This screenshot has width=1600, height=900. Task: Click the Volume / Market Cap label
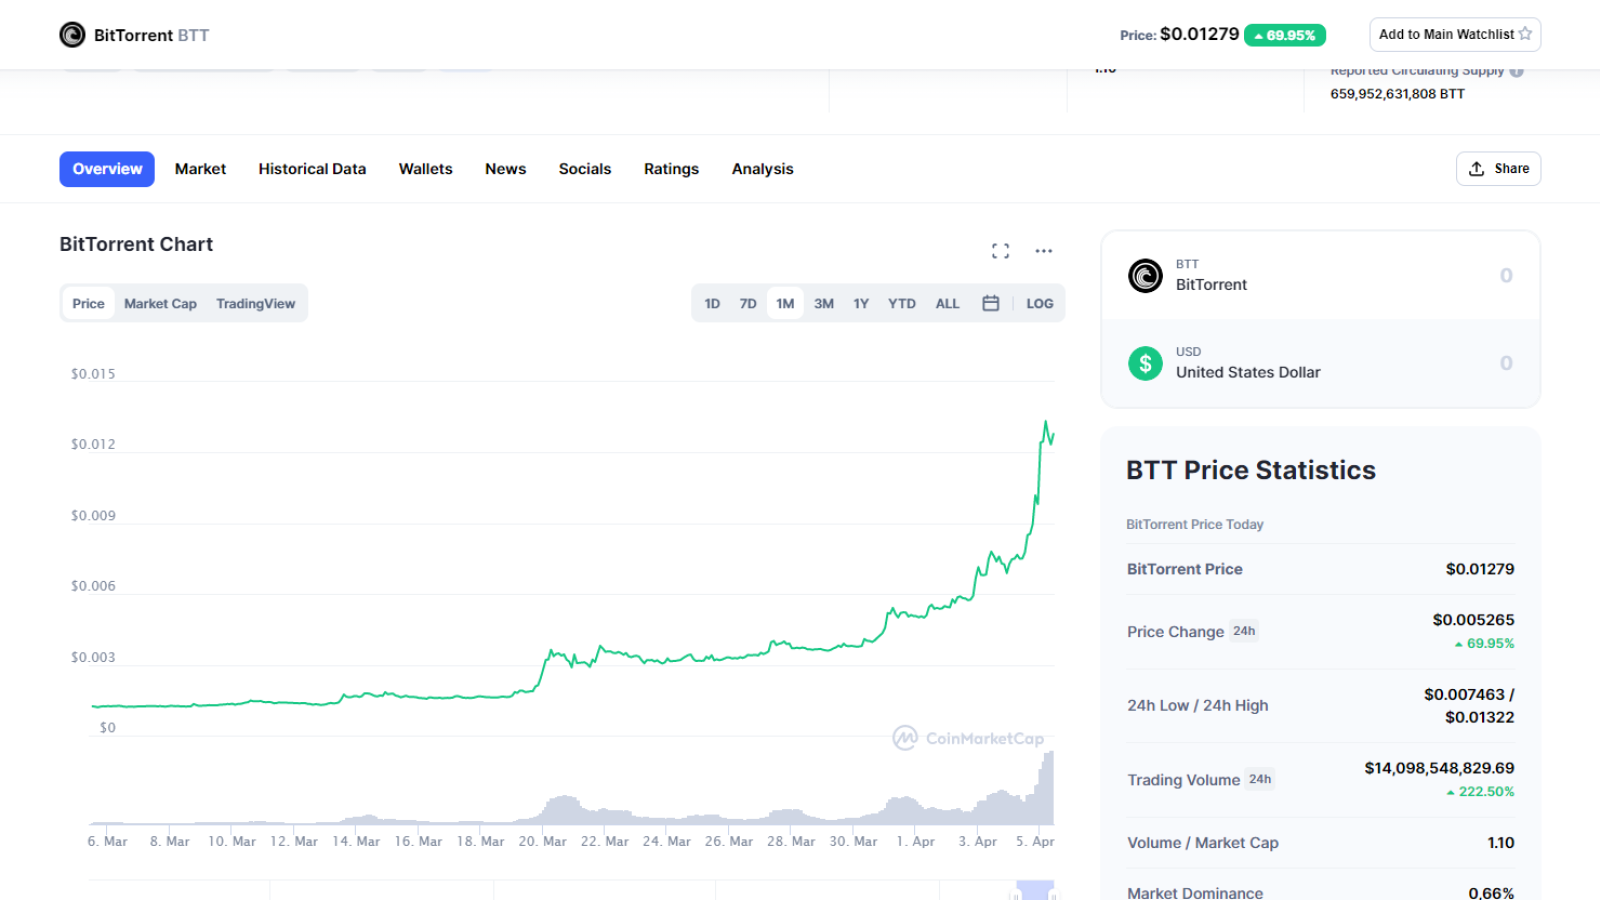coord(1203,843)
